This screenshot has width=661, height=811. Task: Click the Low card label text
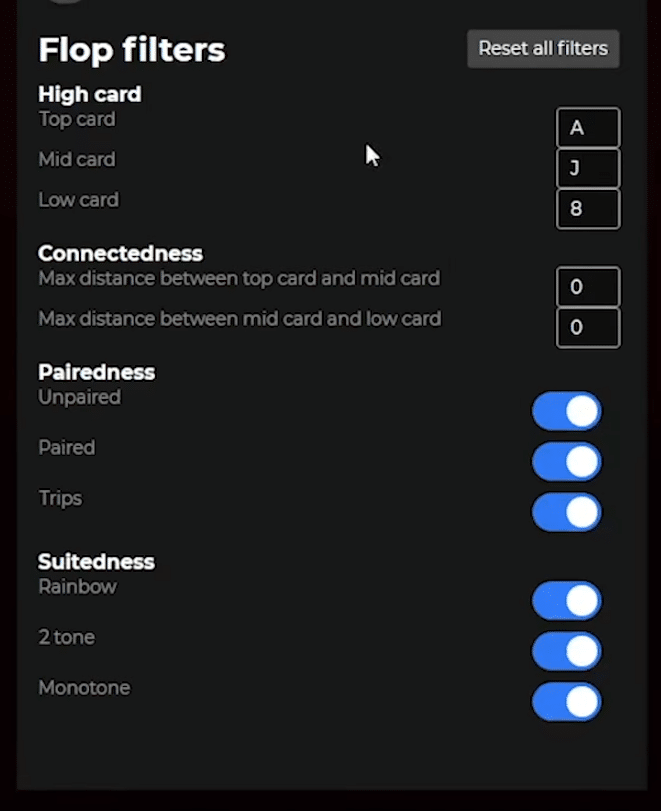(78, 200)
